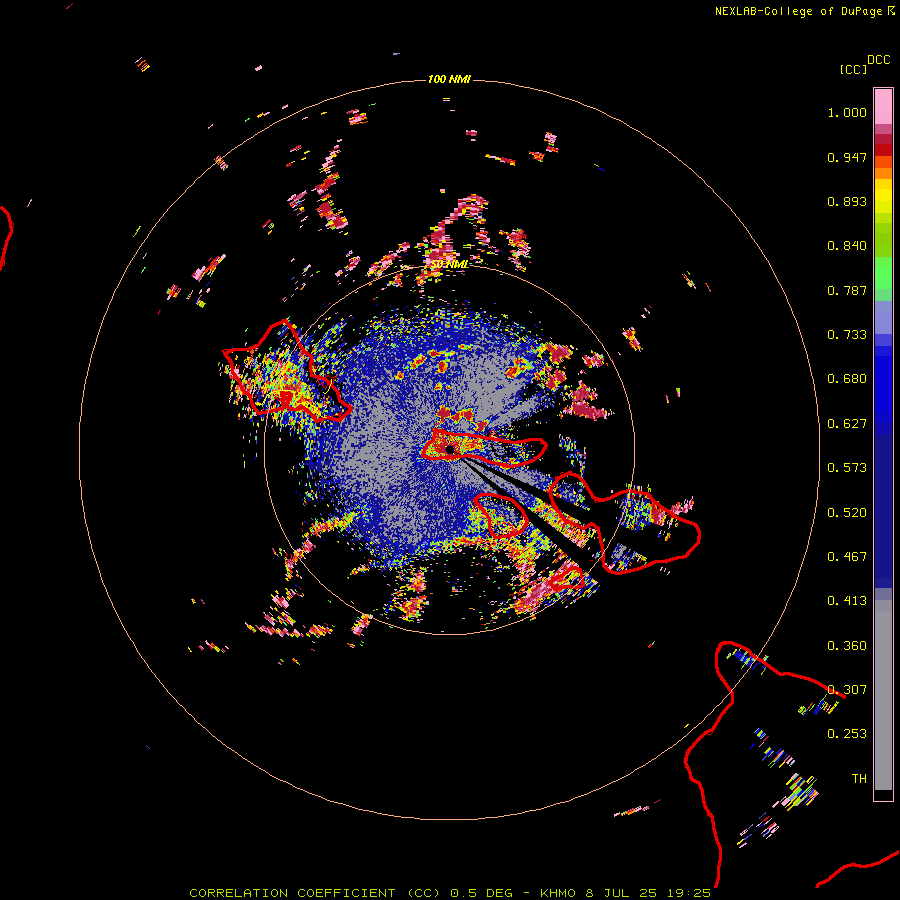
Task: Click the gray color bar segment near 0.360
Action: (x=883, y=695)
